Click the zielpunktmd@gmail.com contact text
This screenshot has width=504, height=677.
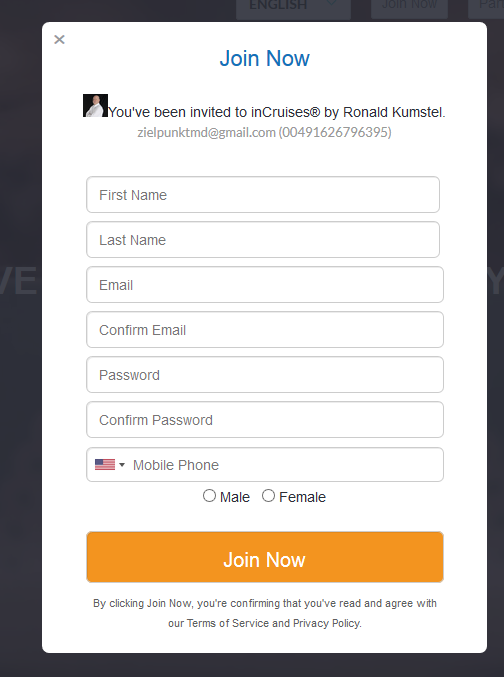206,132
